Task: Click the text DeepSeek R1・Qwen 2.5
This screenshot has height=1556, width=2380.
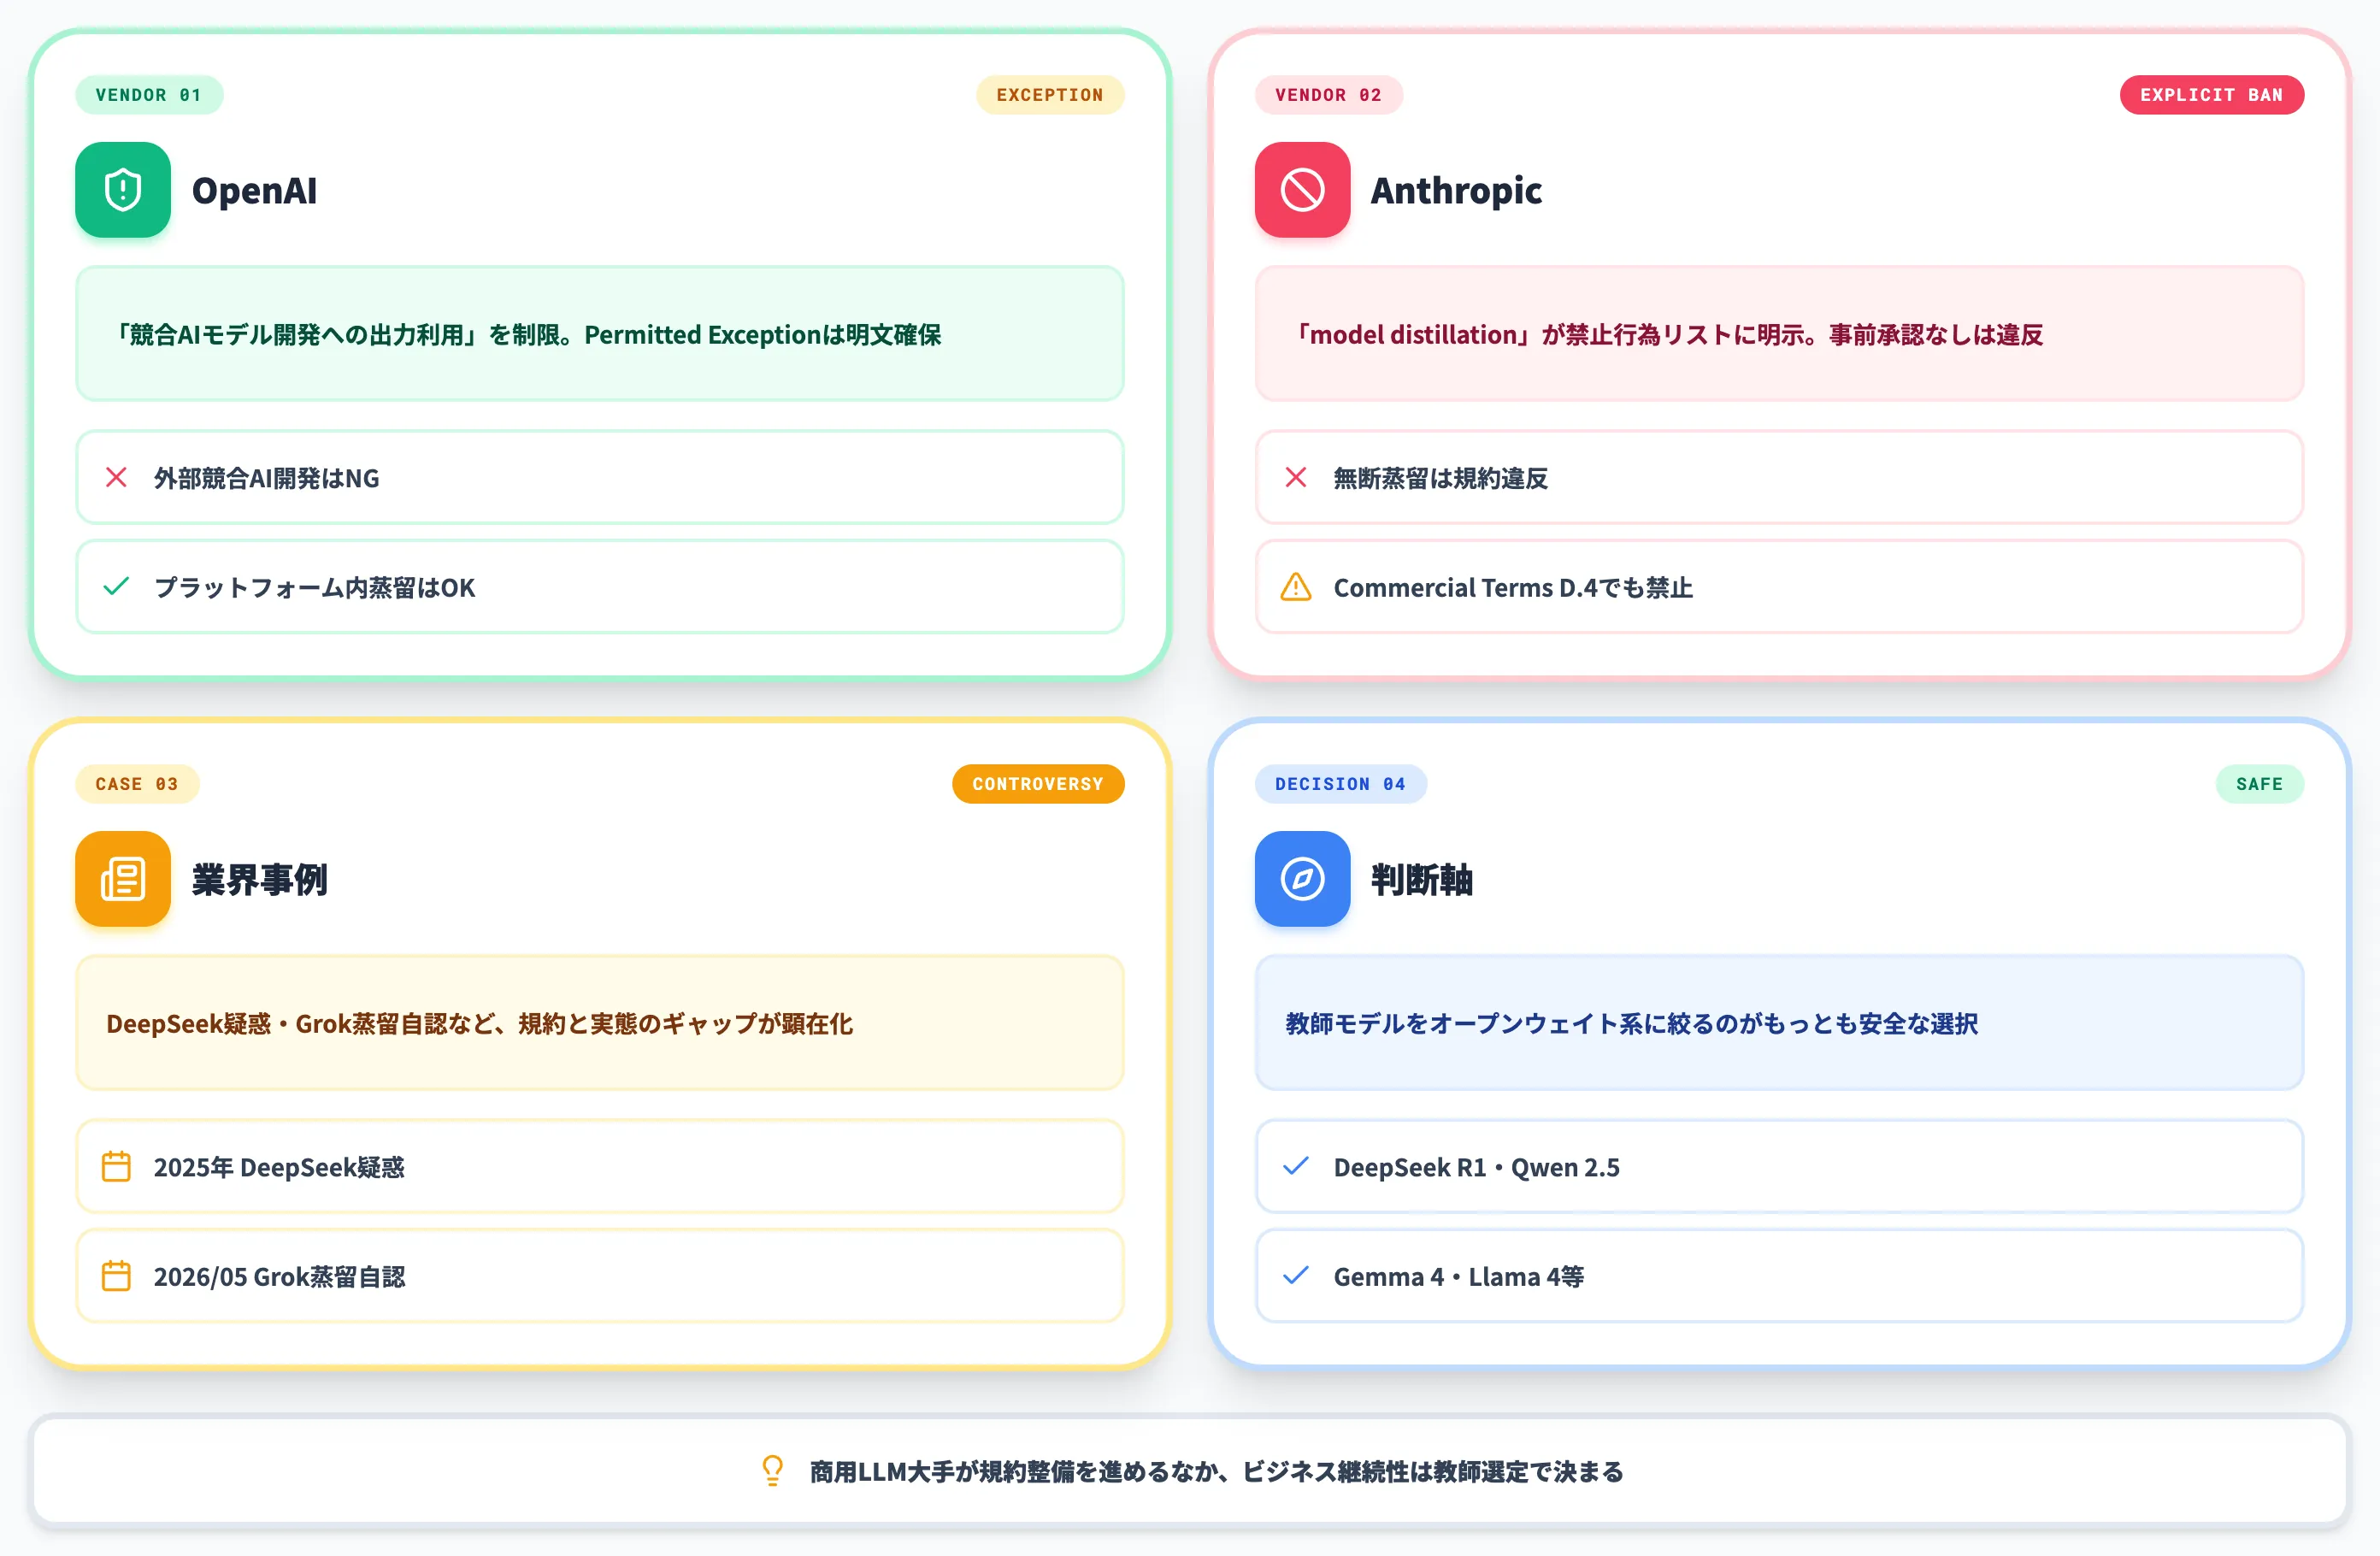Action: point(1476,1167)
